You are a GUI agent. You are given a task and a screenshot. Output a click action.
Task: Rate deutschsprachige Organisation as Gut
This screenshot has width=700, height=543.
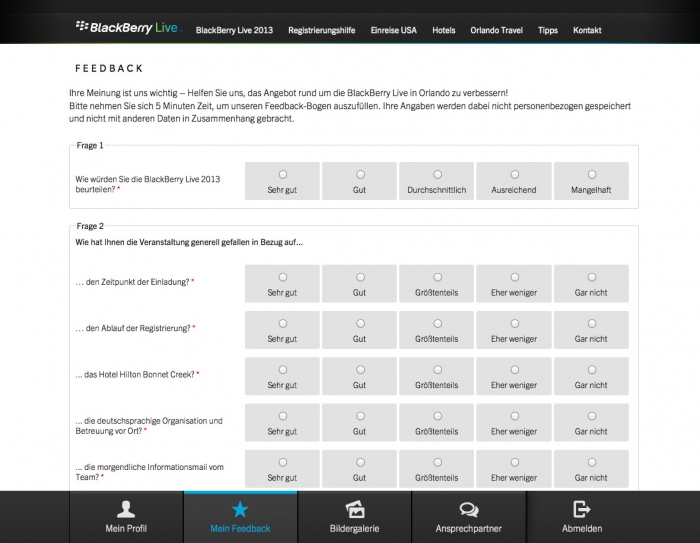pos(360,416)
